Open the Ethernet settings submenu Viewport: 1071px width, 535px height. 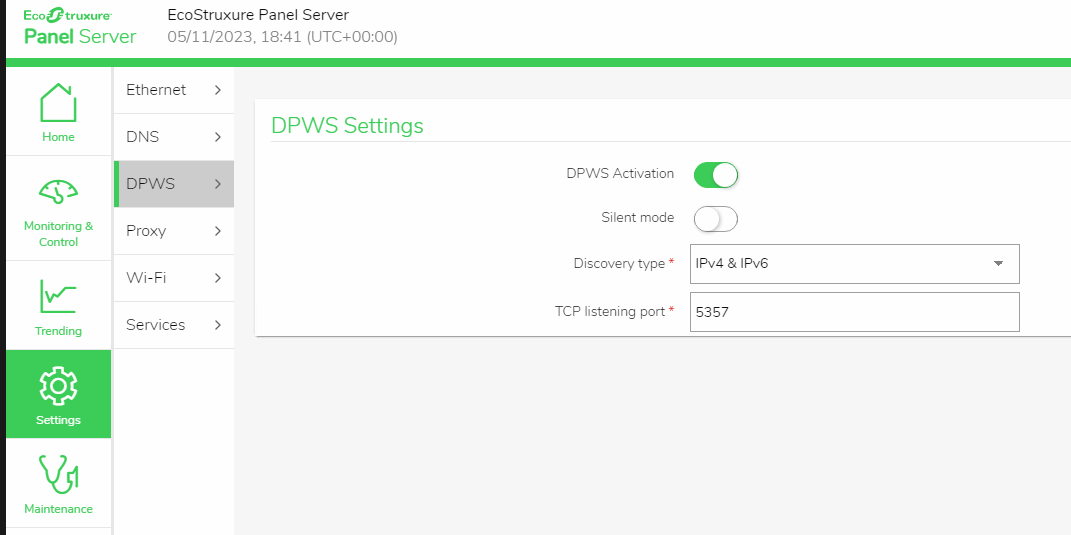coord(174,90)
